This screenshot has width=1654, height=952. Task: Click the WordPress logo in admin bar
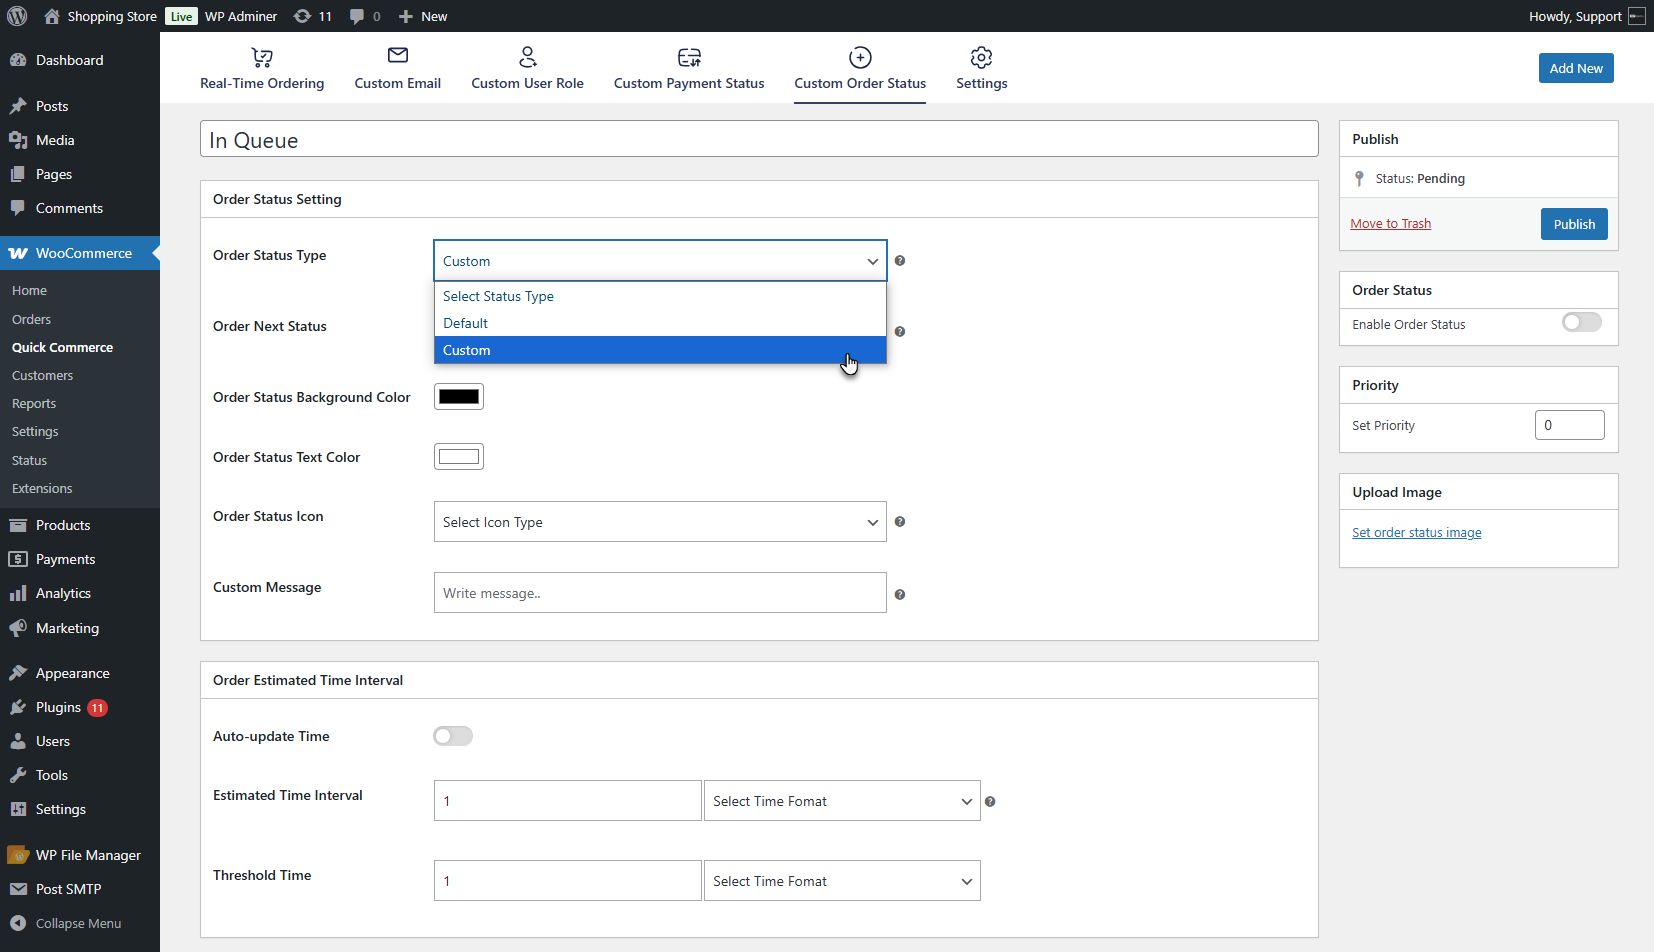click(x=17, y=16)
